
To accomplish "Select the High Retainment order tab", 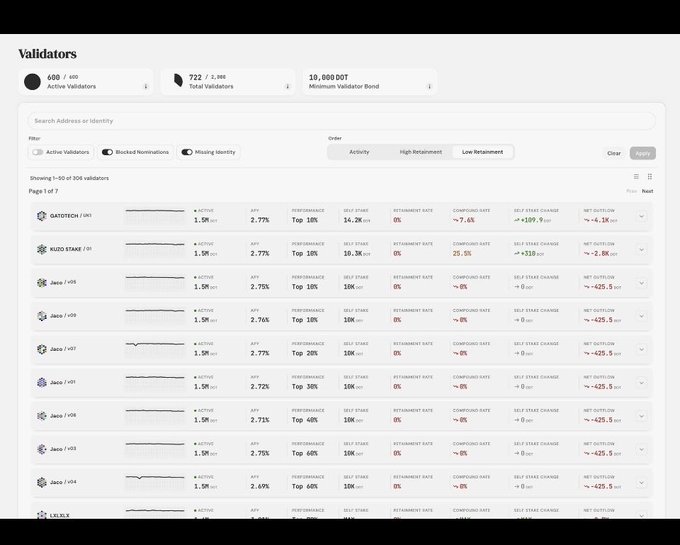I will [421, 152].
